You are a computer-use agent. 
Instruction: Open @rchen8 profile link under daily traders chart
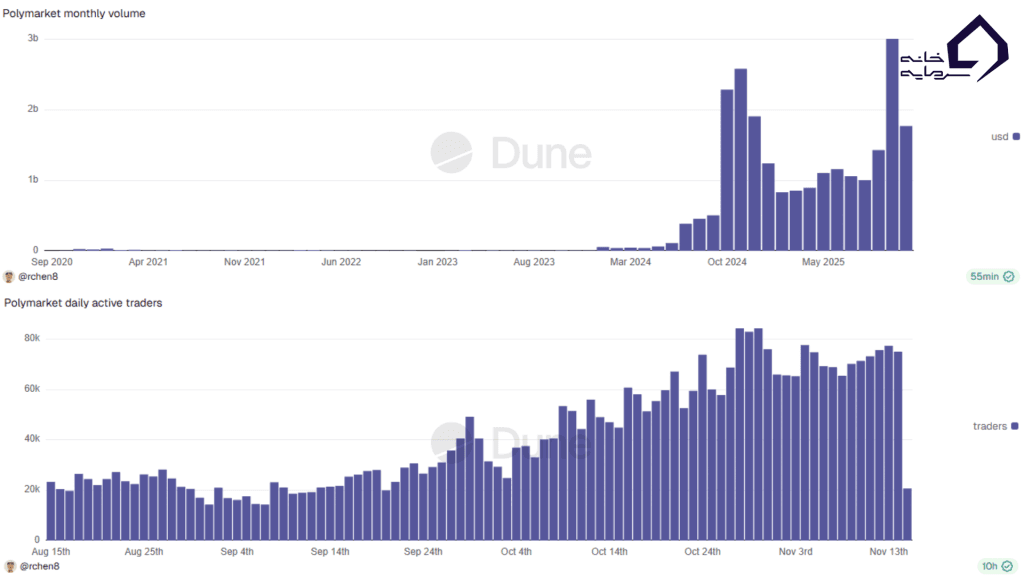click(x=39, y=566)
